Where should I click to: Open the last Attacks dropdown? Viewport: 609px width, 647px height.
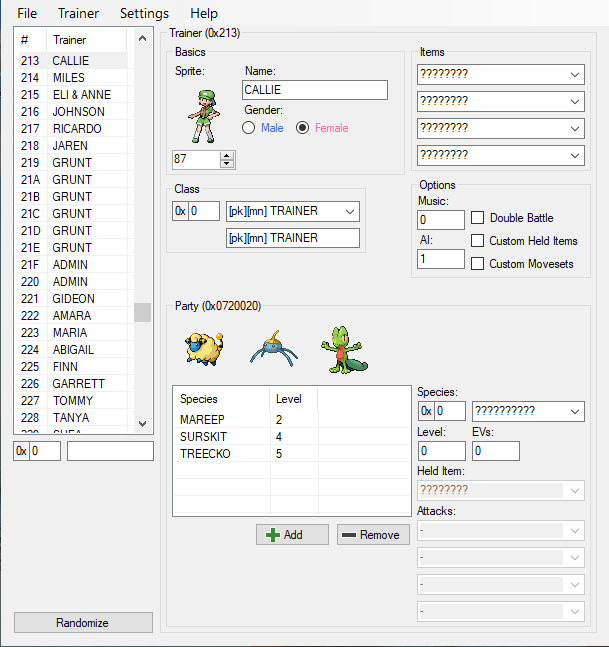click(x=575, y=612)
